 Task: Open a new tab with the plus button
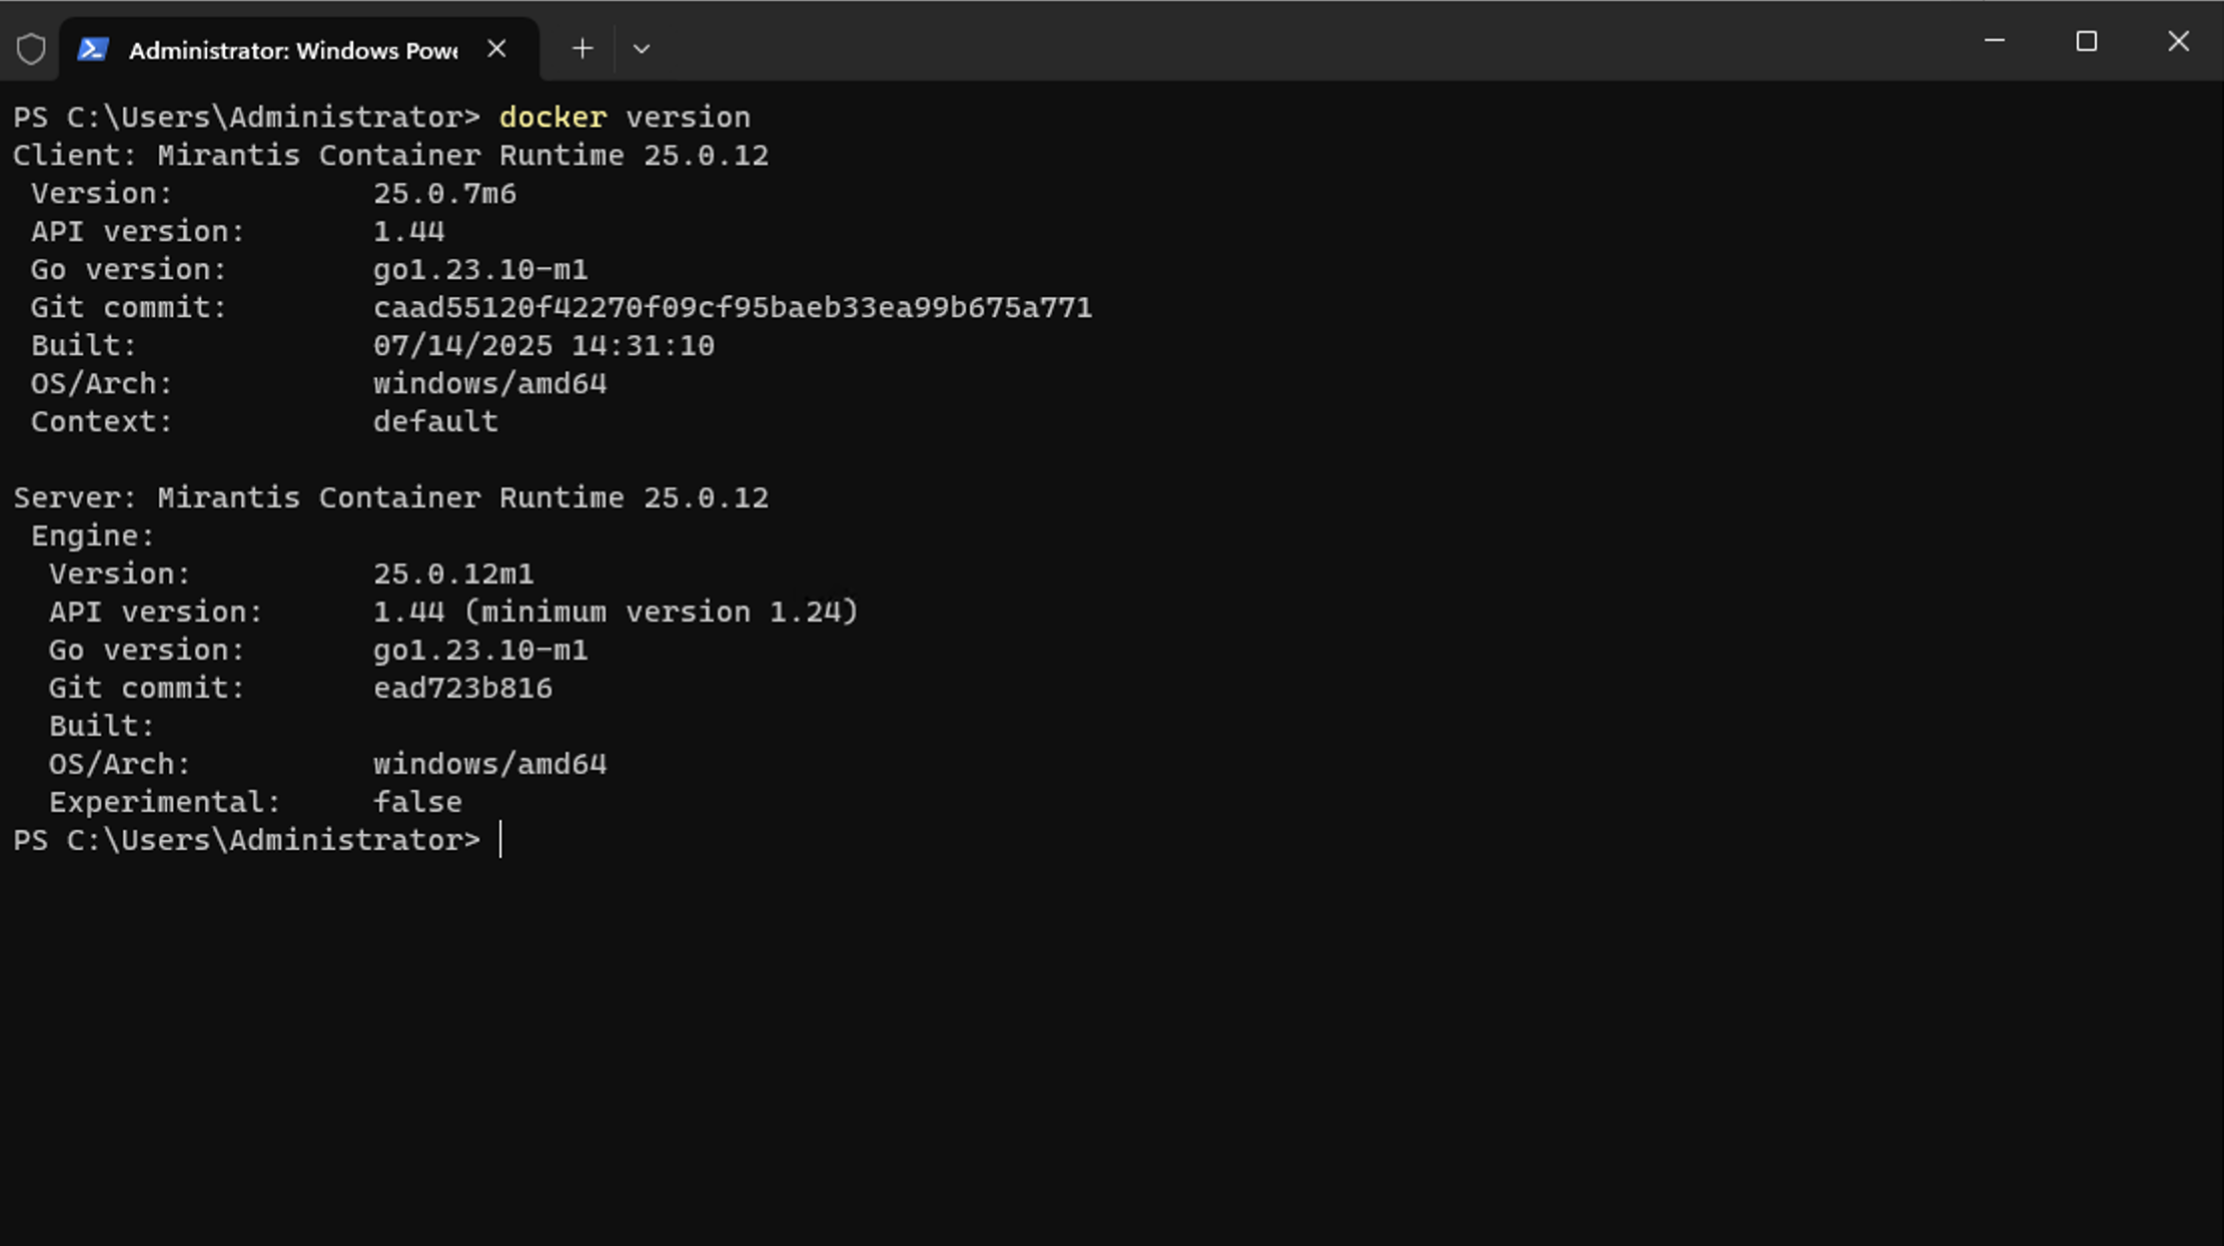(x=583, y=48)
